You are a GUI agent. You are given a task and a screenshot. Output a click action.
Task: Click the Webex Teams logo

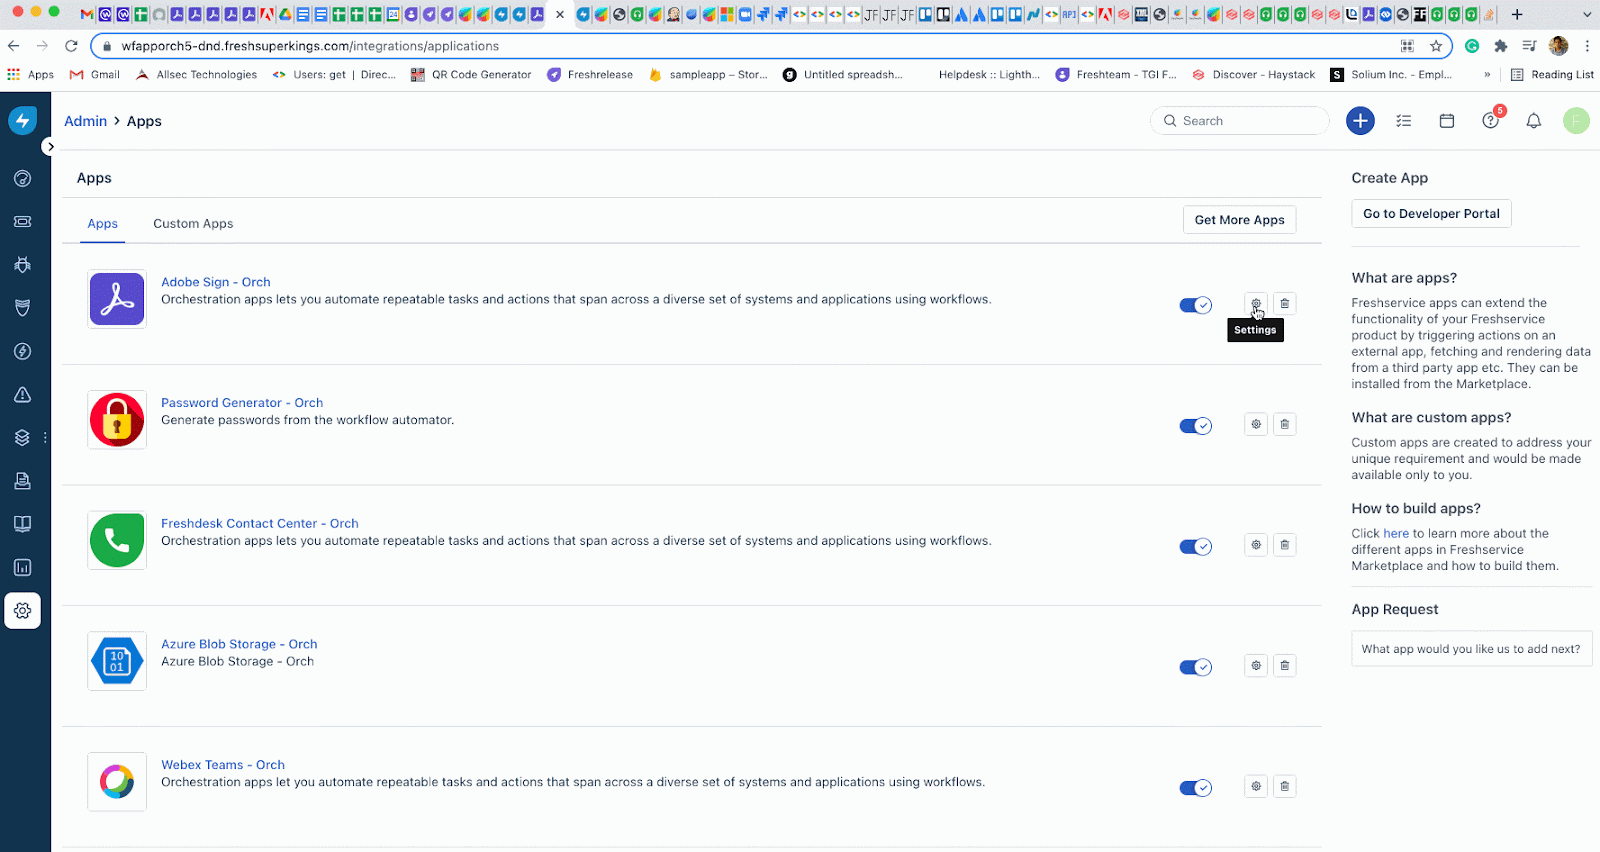[117, 782]
